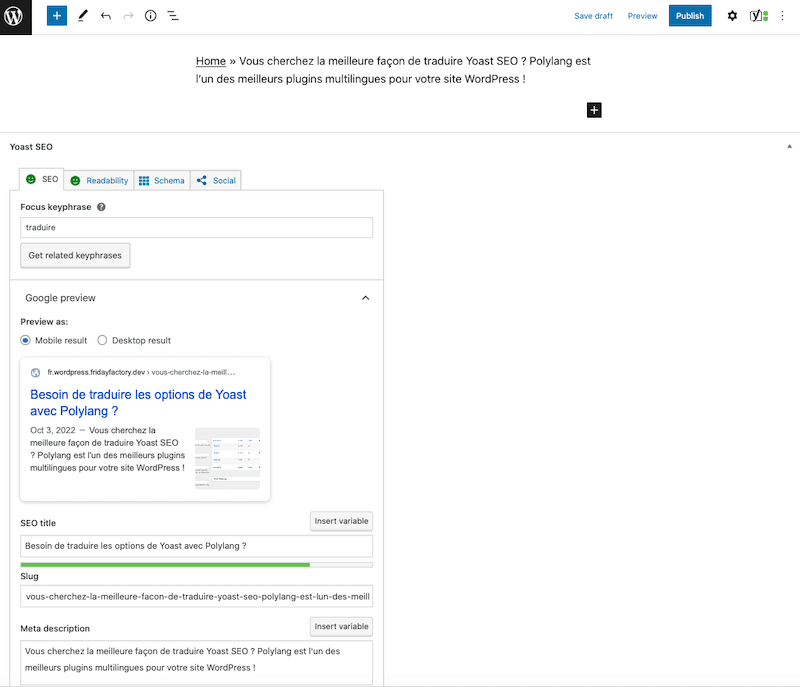Select Mobile result preview option
The height and width of the screenshot is (687, 800).
(x=25, y=340)
